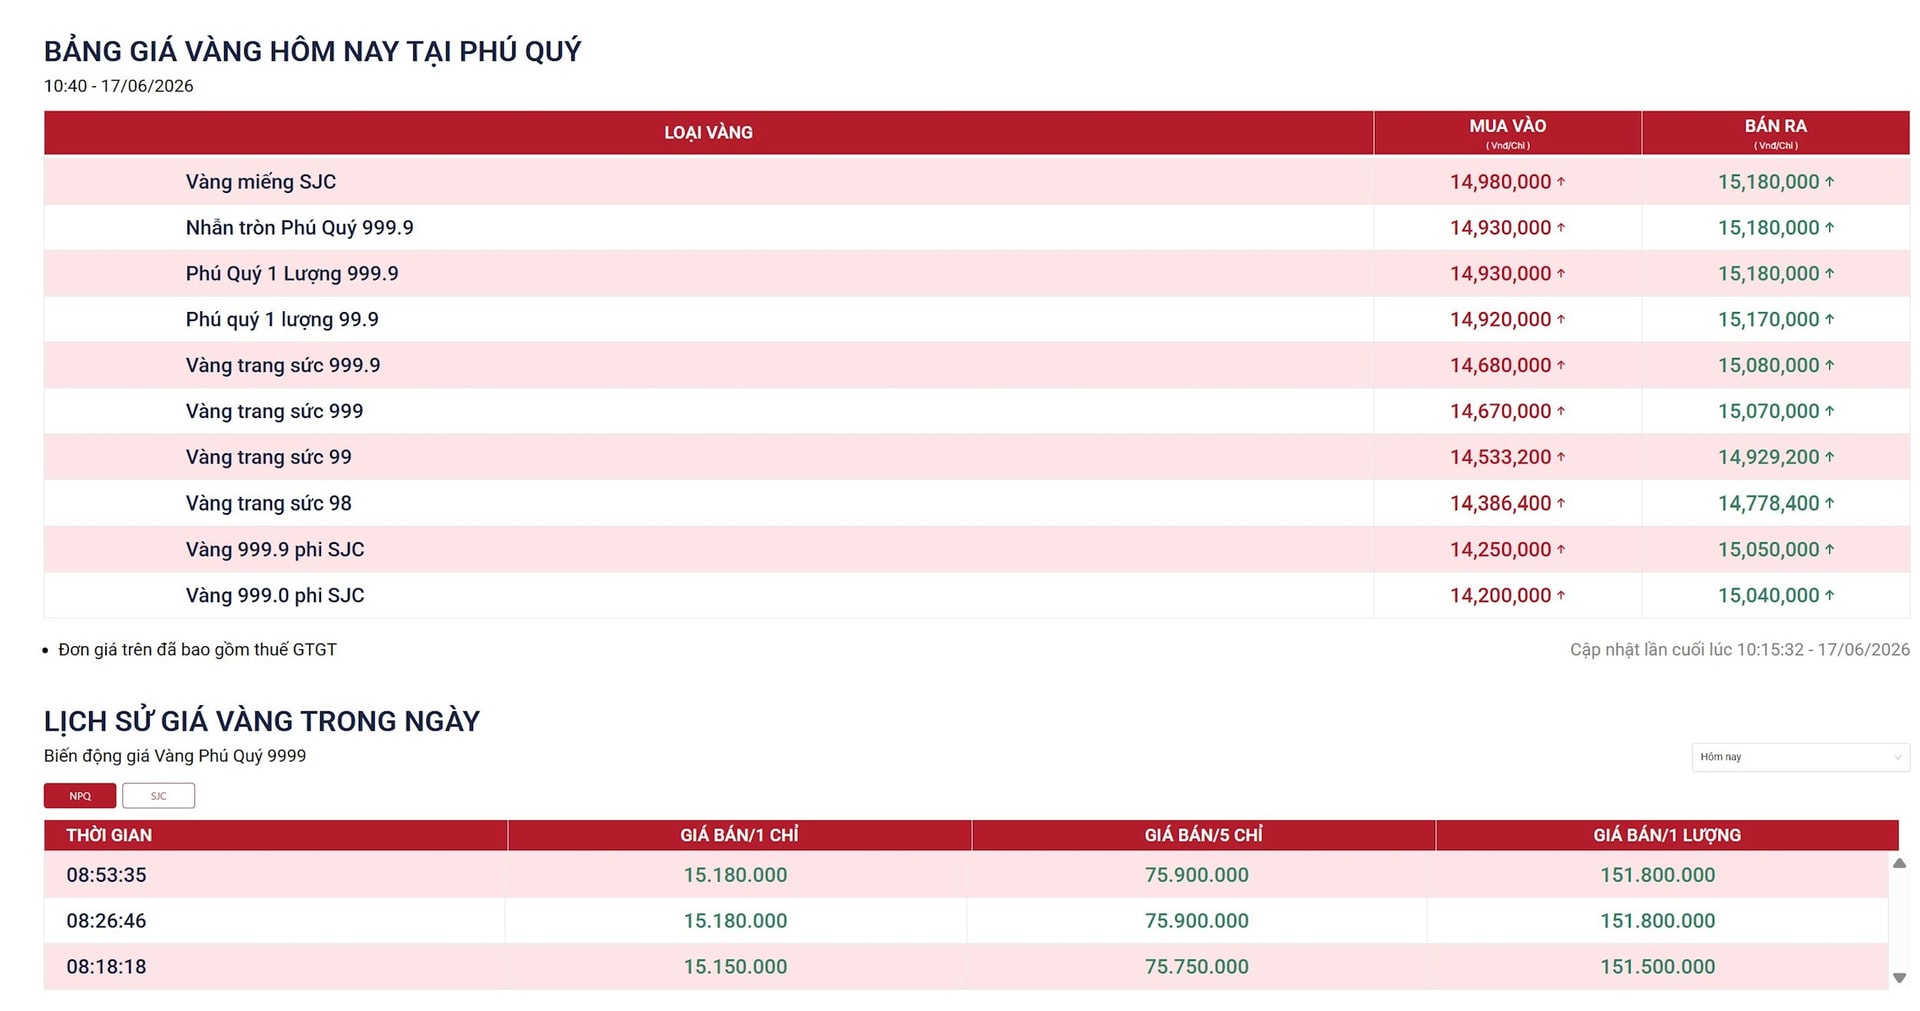Switch history to SJC gold
This screenshot has height=1011, width=1920.
[x=158, y=796]
